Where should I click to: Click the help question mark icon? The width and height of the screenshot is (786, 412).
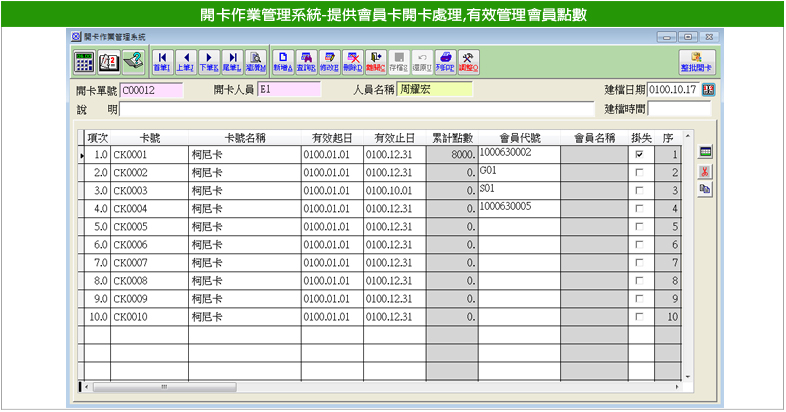pyautogui.click(x=132, y=60)
